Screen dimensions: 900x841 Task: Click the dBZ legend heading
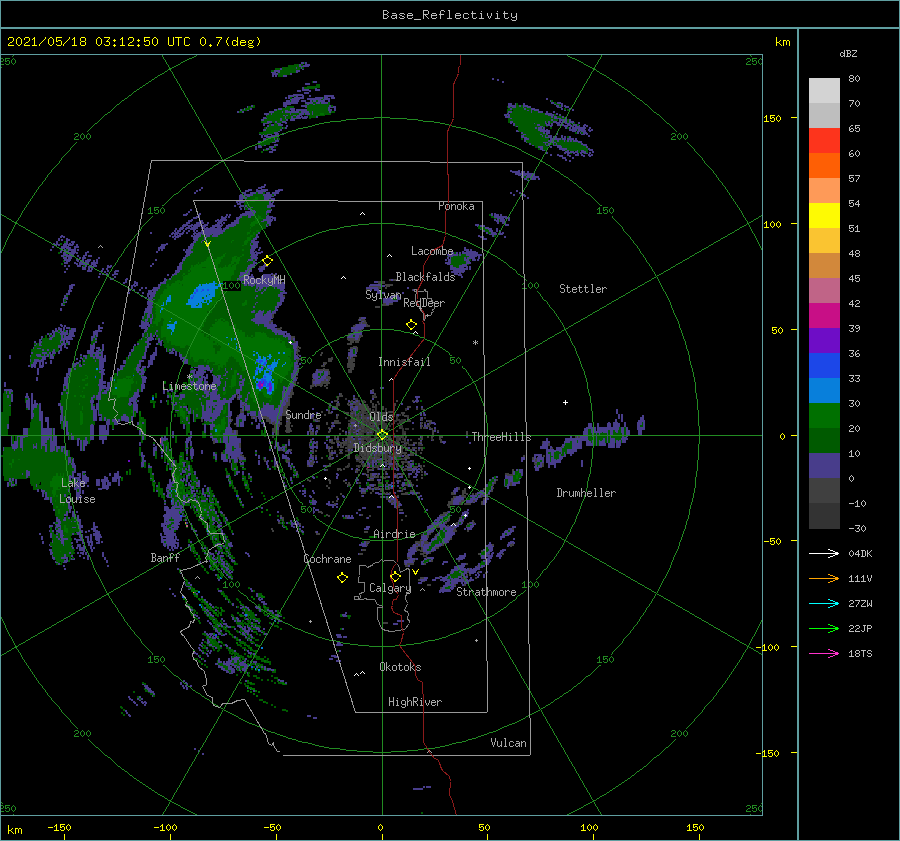click(x=848, y=53)
